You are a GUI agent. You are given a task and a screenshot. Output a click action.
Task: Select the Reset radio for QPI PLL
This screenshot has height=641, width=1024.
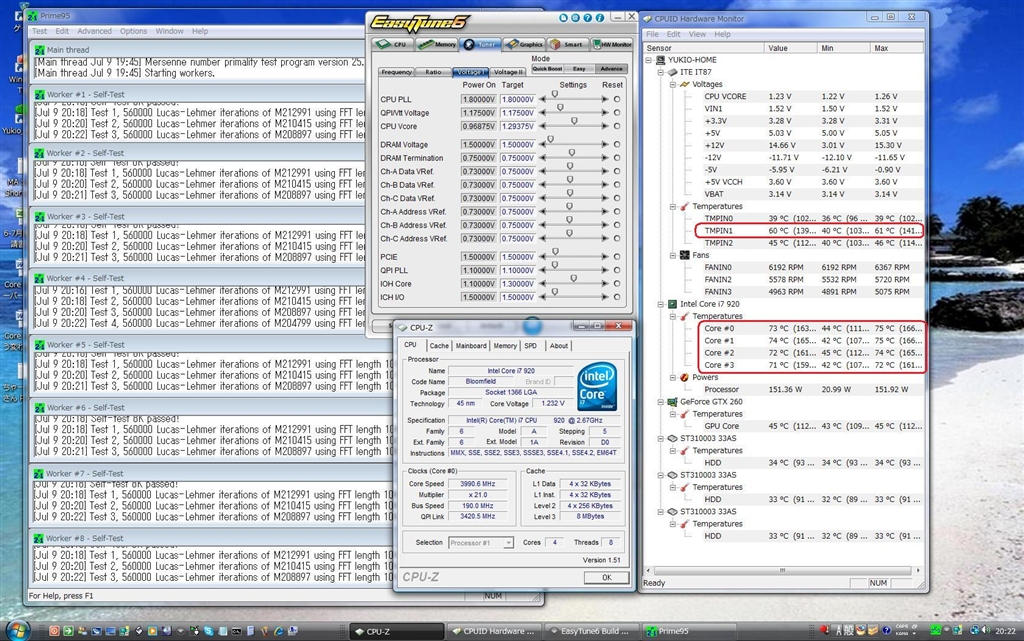pyautogui.click(x=616, y=270)
